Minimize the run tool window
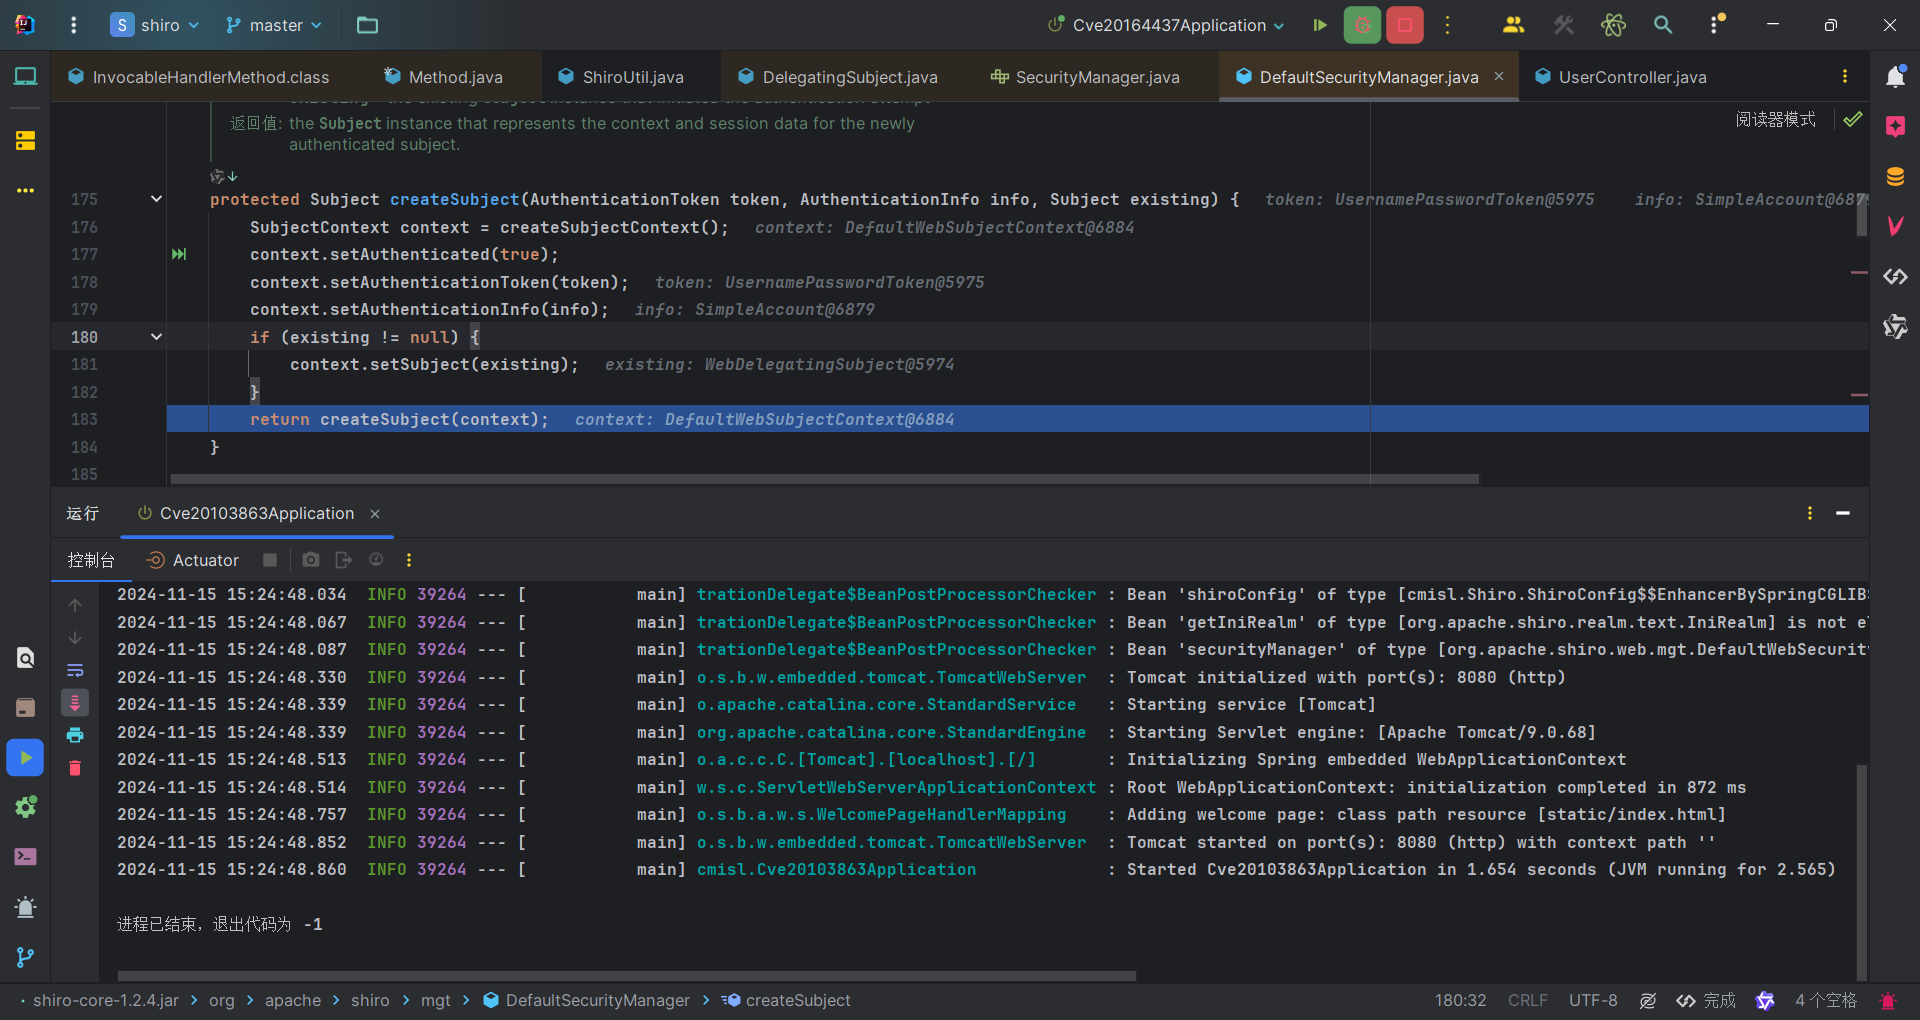Viewport: 1920px width, 1020px height. pos(1843,513)
